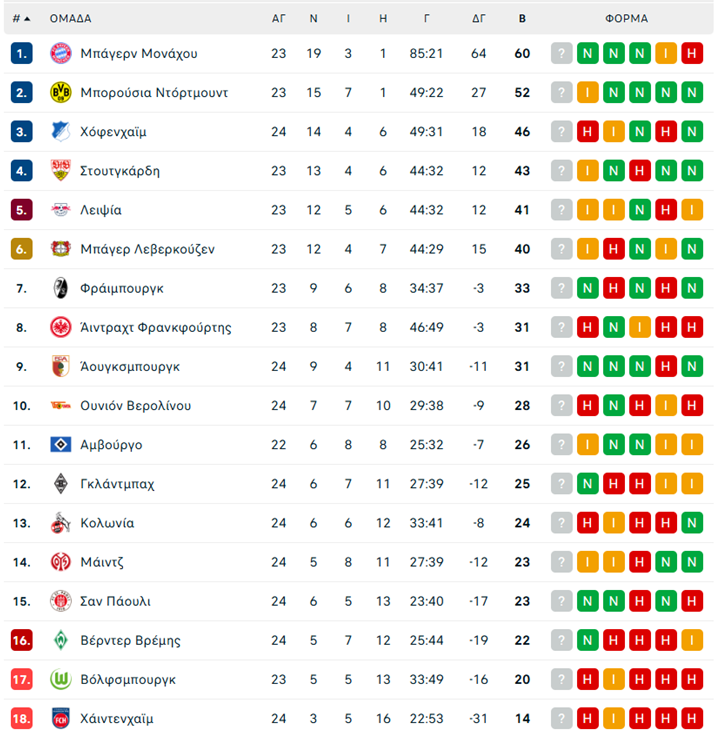Click the RB Leipzig team logo
722x735 pixels.
tap(61, 210)
